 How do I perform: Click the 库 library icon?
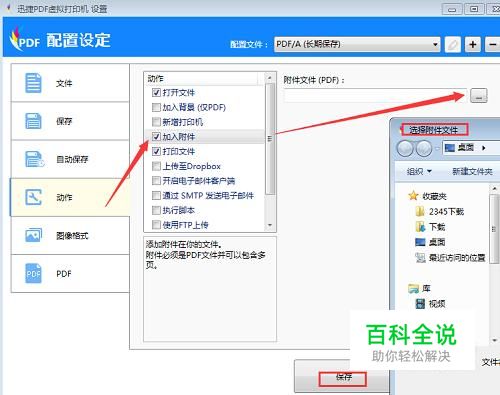pos(414,288)
